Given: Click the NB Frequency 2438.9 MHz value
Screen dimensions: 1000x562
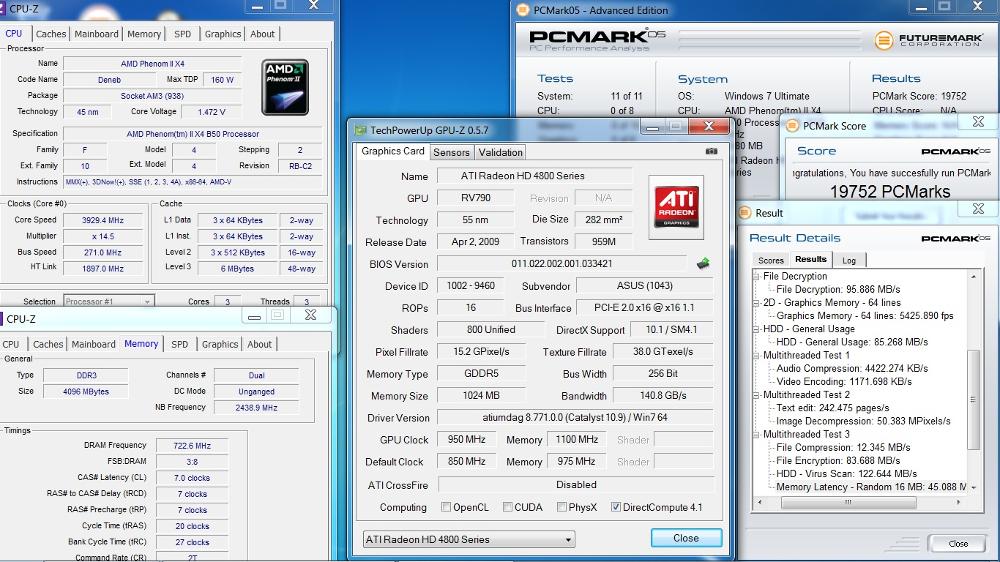Looking at the screenshot, I should pyautogui.click(x=256, y=408).
